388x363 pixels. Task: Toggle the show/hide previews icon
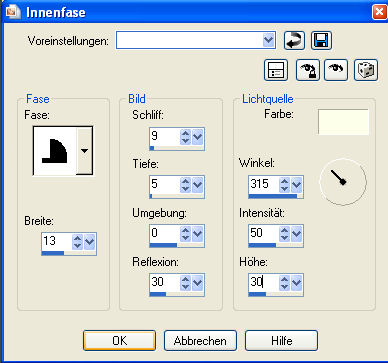coord(276,70)
